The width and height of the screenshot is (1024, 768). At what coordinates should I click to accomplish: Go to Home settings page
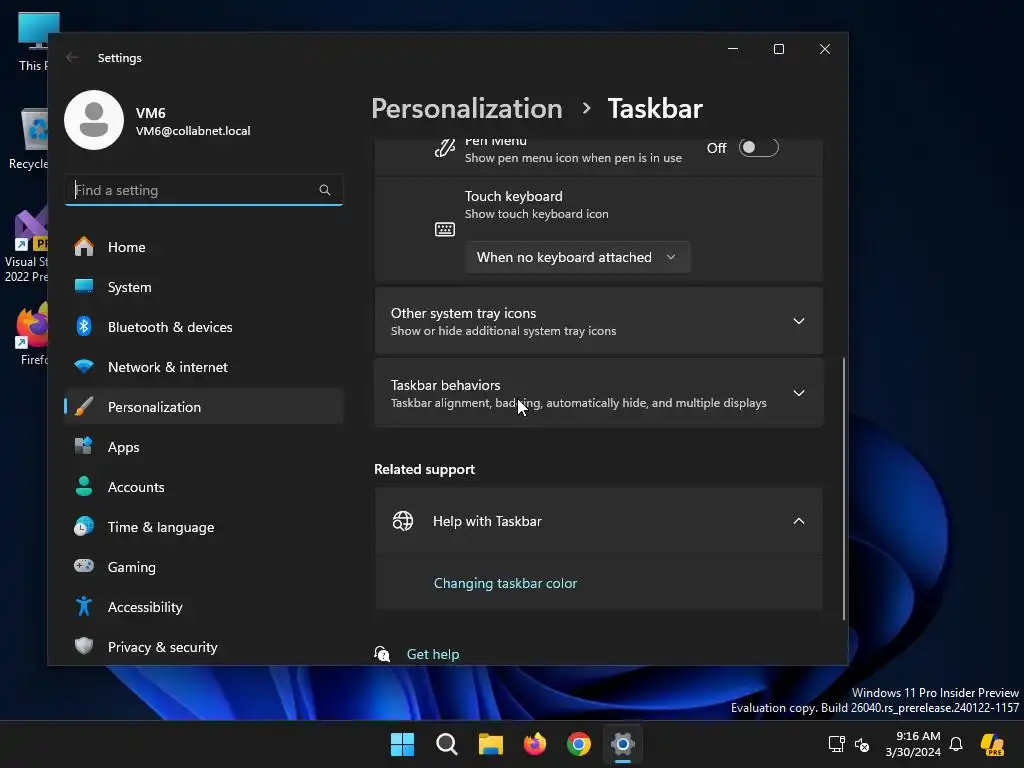[204, 247]
